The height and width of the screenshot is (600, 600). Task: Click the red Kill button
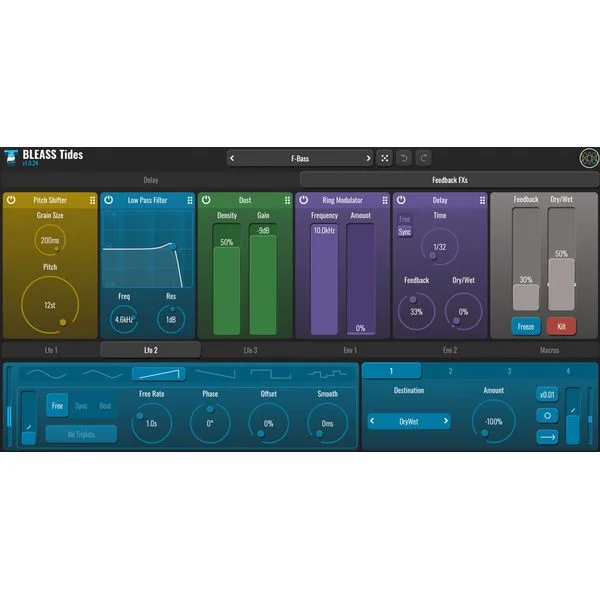[x=561, y=326]
